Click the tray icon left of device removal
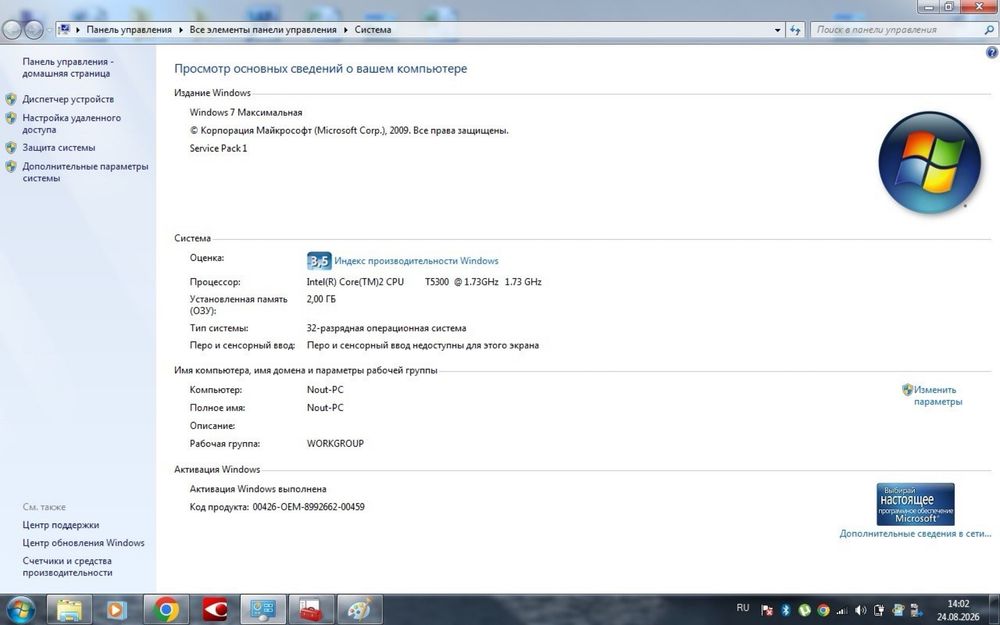 (x=898, y=610)
